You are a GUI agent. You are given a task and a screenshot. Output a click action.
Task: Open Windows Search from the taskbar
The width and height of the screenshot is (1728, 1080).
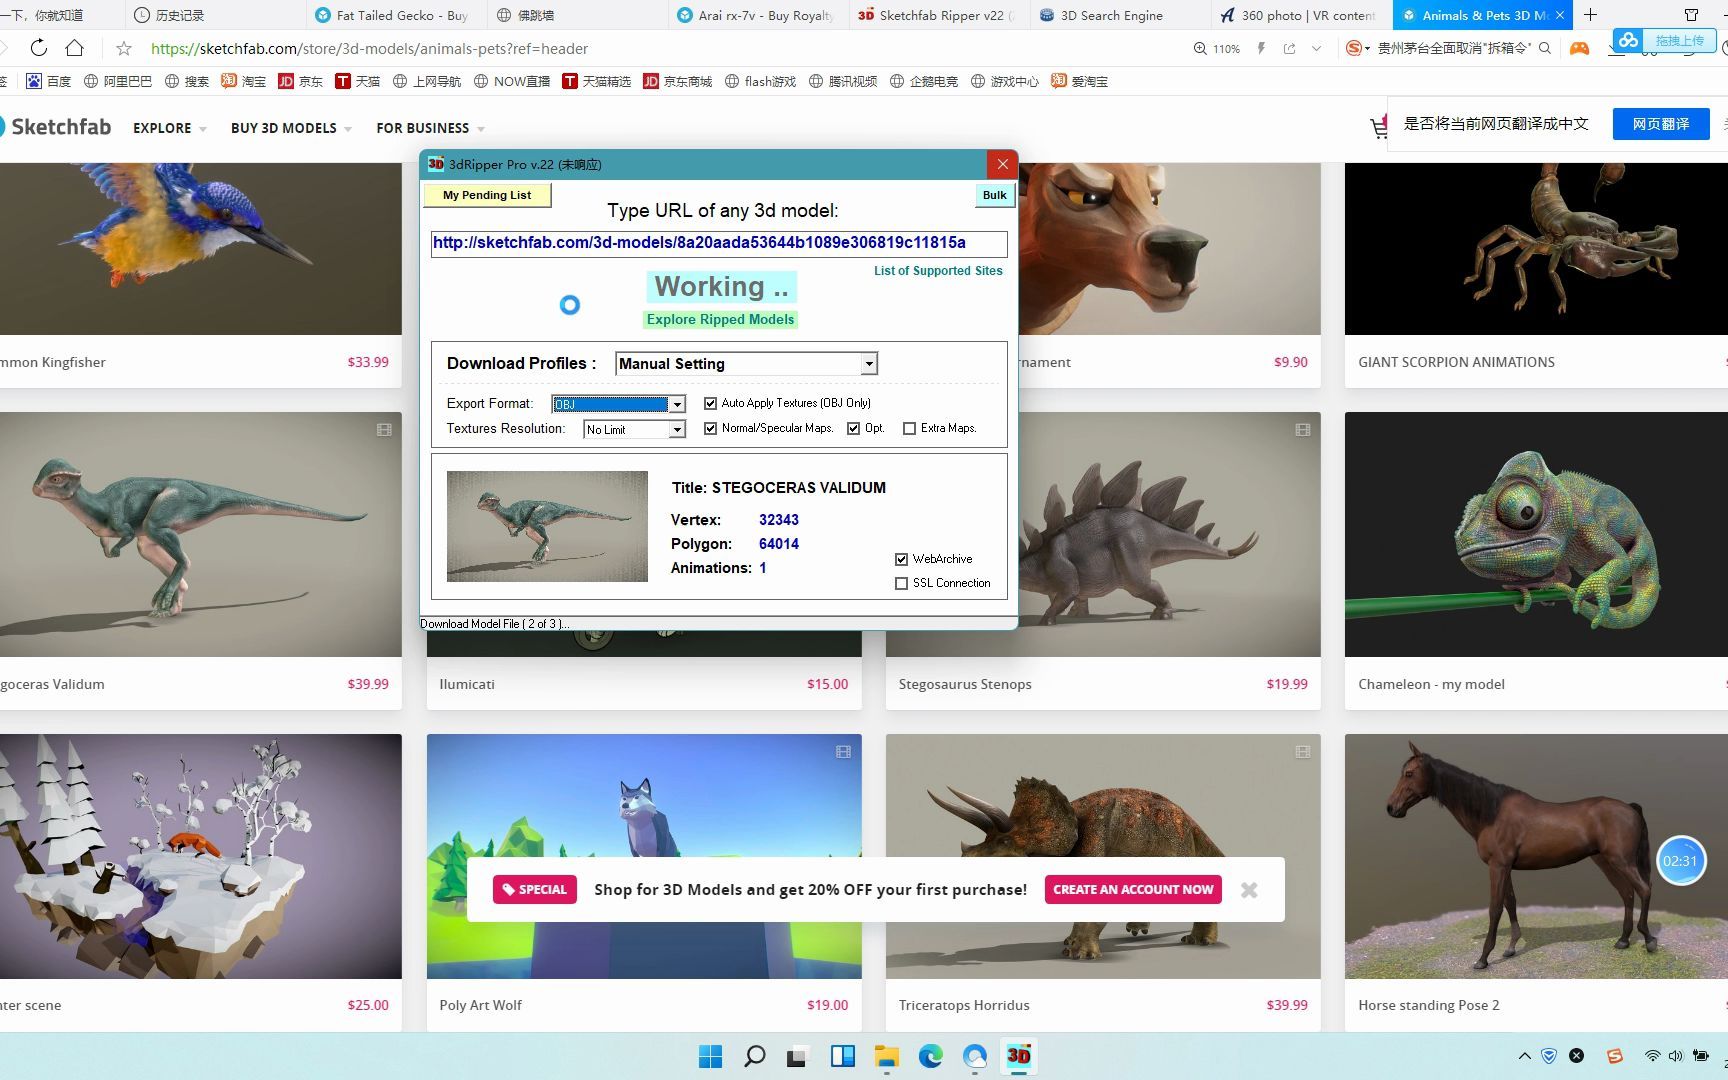(754, 1056)
